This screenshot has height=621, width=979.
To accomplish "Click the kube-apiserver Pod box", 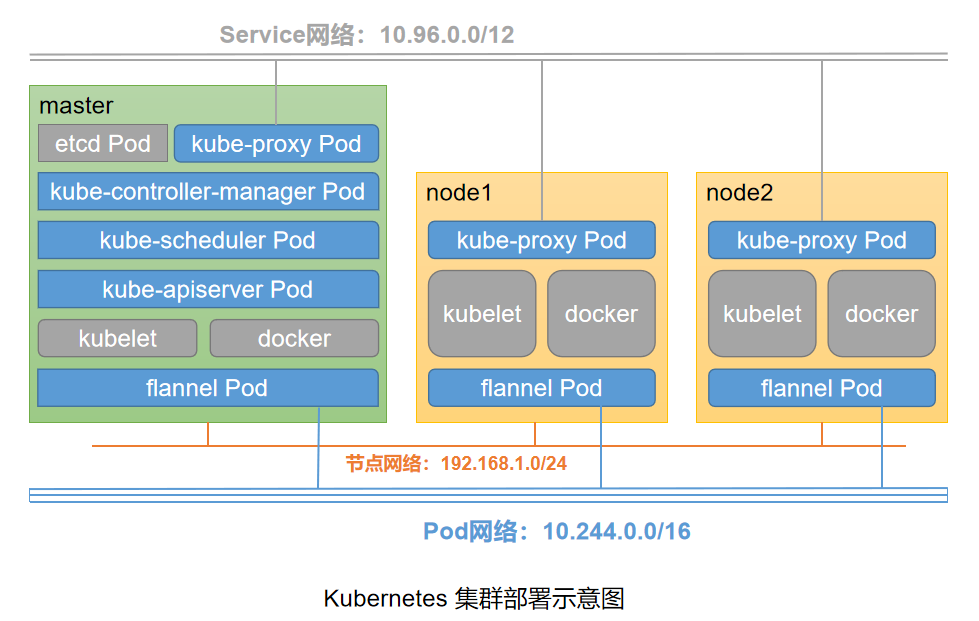I will (x=208, y=290).
